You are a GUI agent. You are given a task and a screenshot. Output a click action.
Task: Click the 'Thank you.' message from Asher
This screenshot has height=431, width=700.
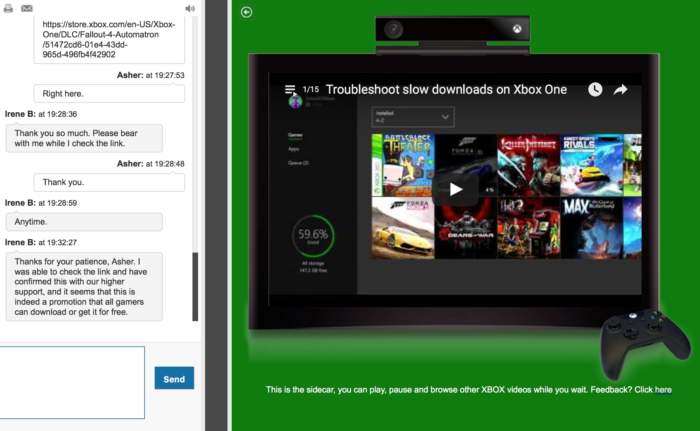(x=109, y=182)
